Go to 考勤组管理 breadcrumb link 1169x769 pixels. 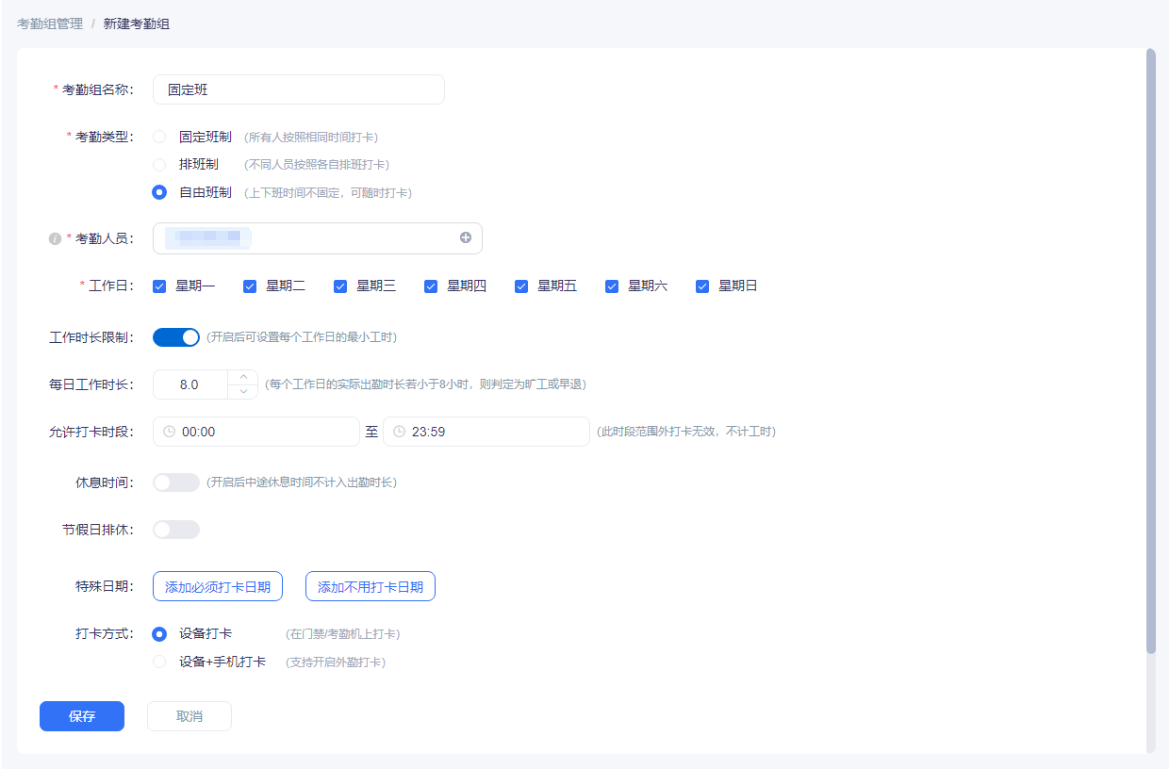[x=50, y=24]
